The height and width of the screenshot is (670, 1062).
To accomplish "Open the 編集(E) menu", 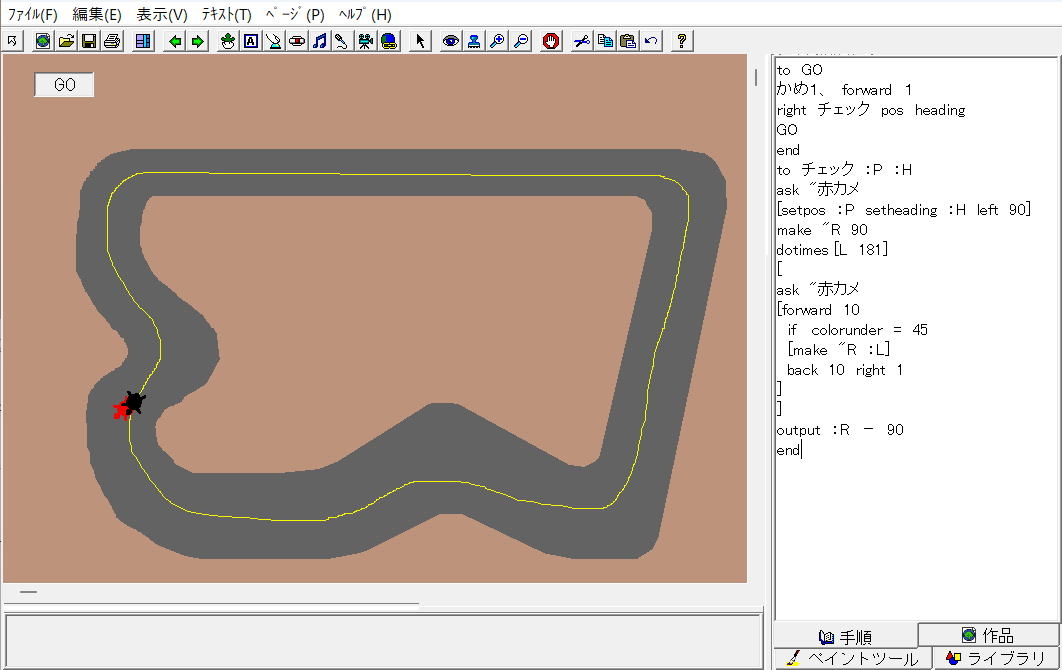I will pyautogui.click(x=97, y=14).
